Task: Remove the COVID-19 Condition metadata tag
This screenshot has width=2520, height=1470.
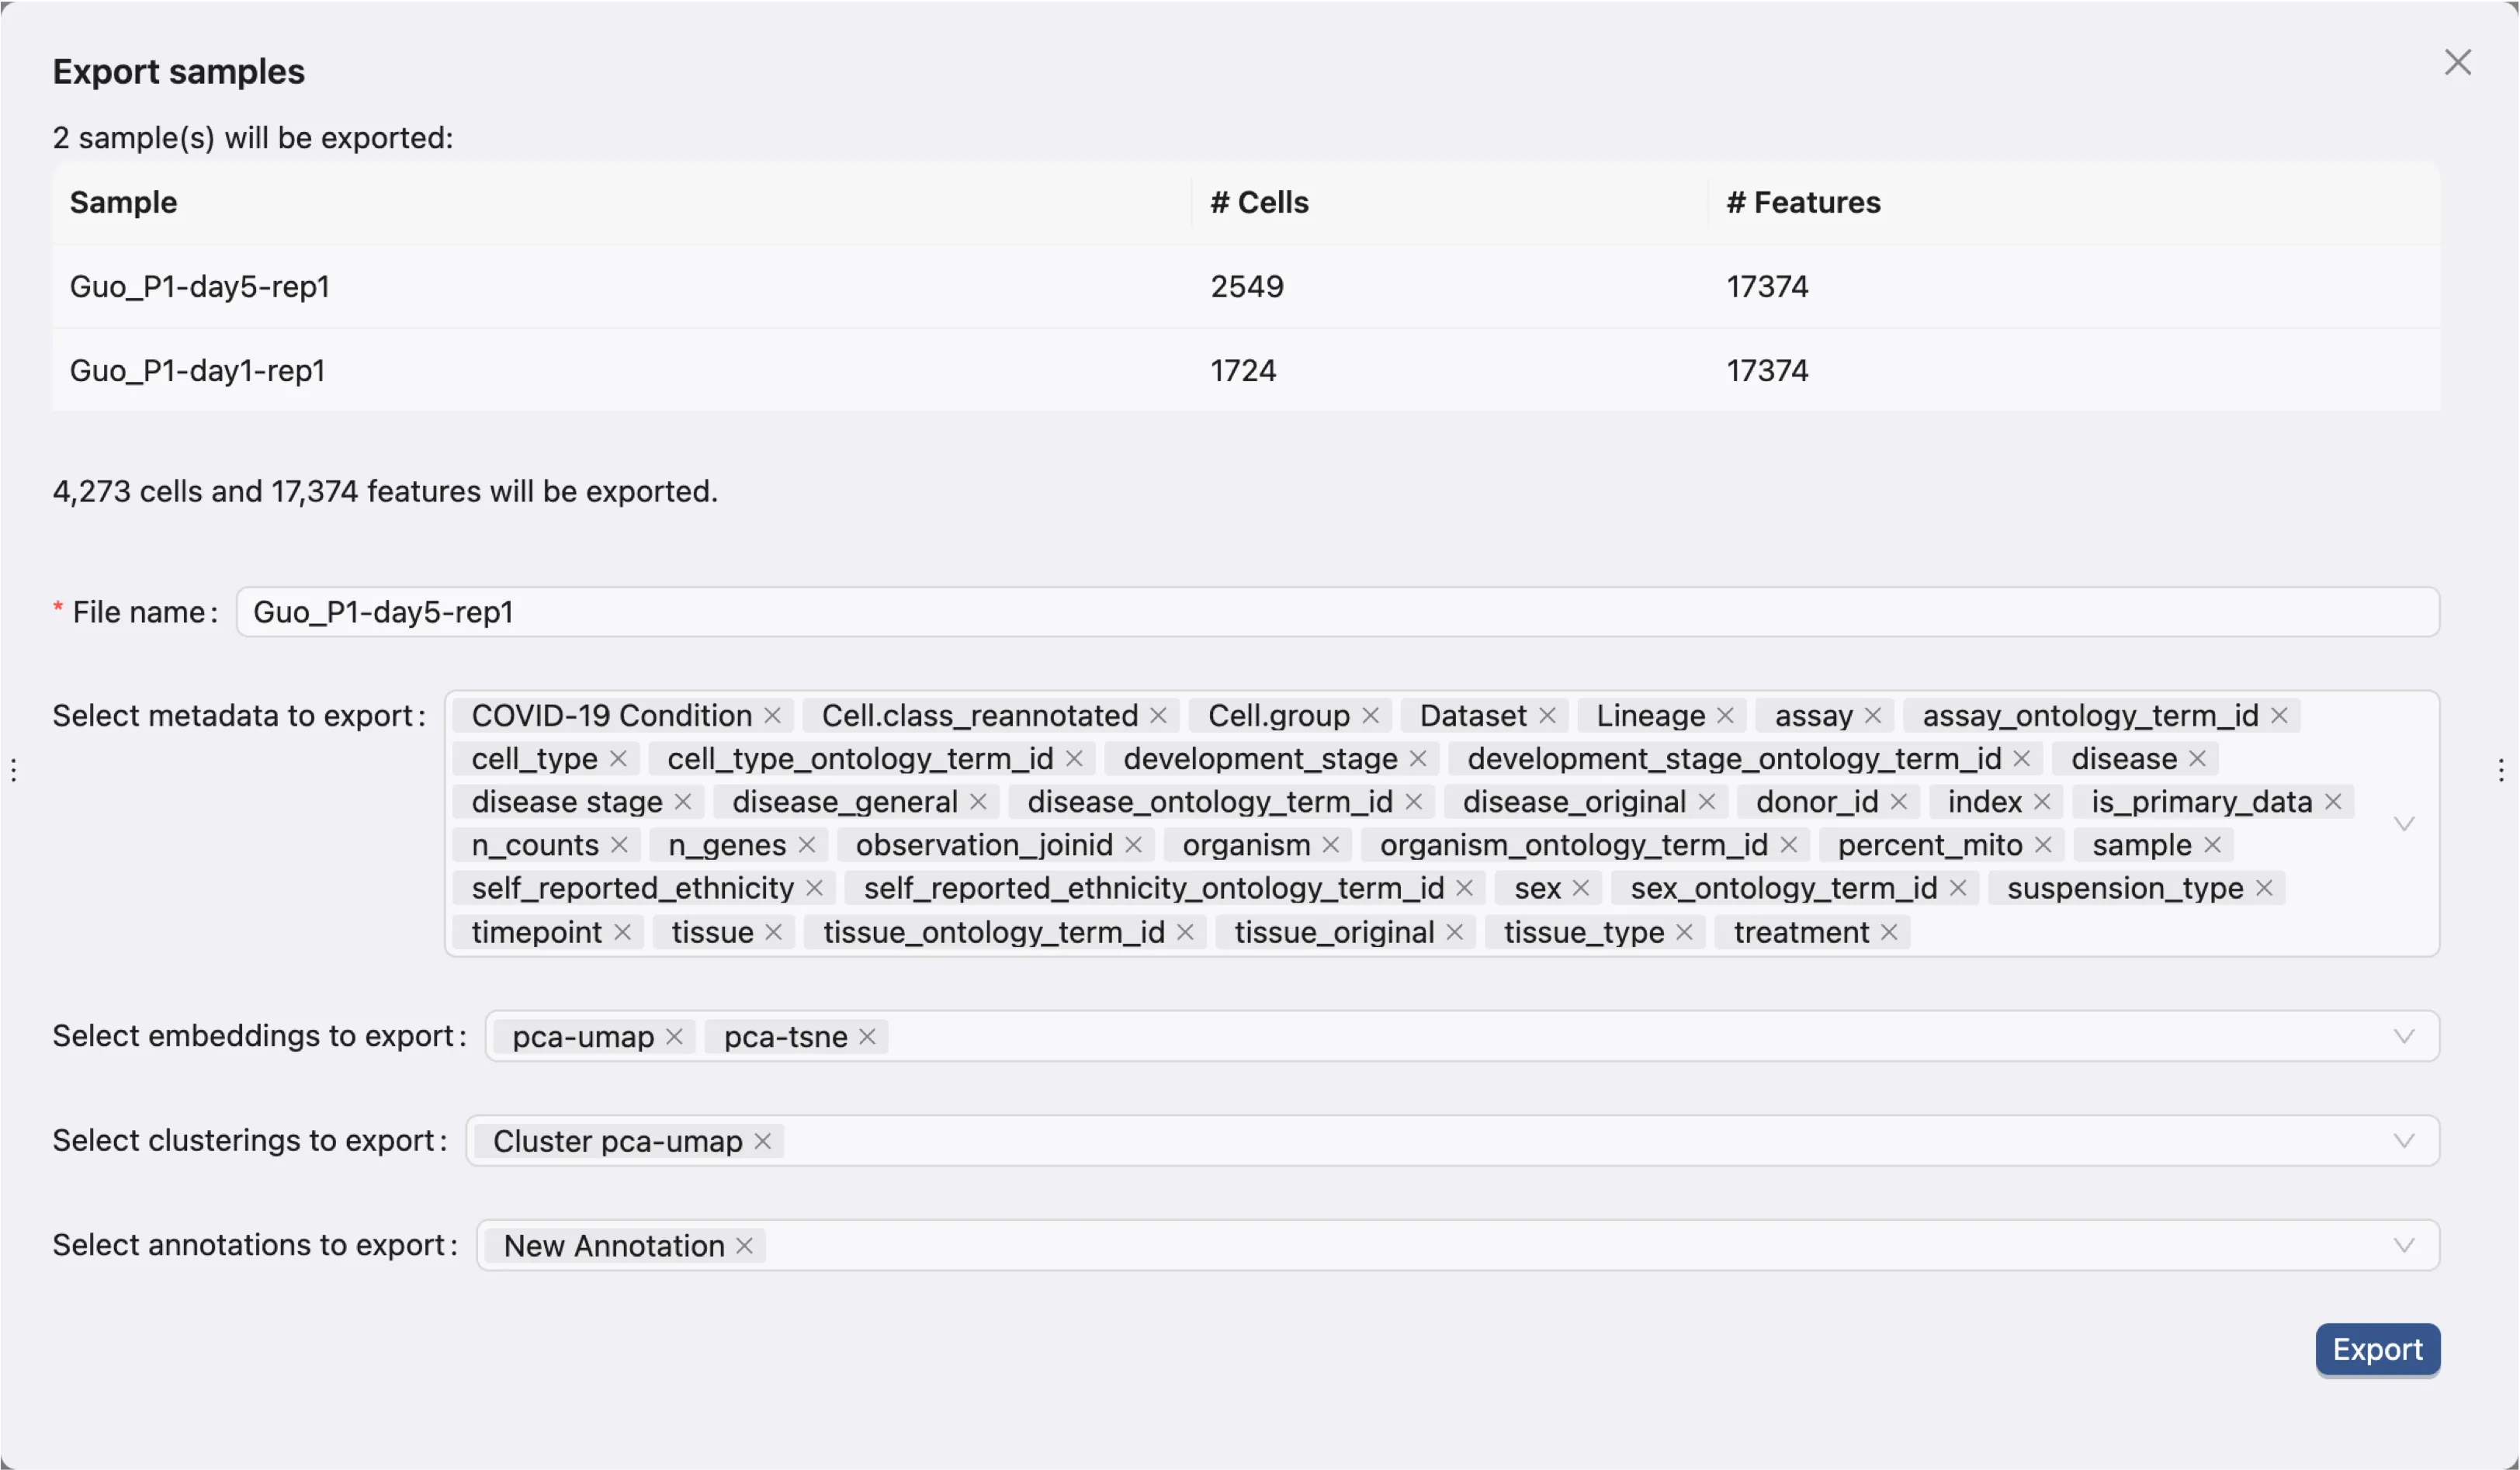Action: (x=772, y=716)
